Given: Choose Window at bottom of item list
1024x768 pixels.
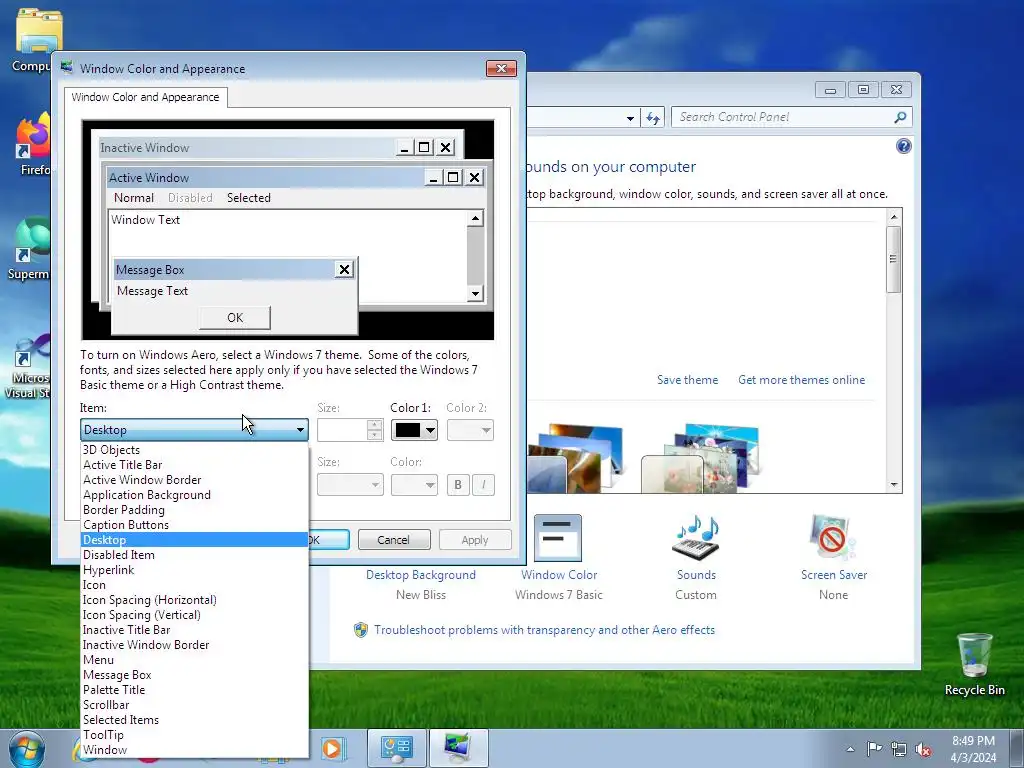Looking at the screenshot, I should pos(194,750).
